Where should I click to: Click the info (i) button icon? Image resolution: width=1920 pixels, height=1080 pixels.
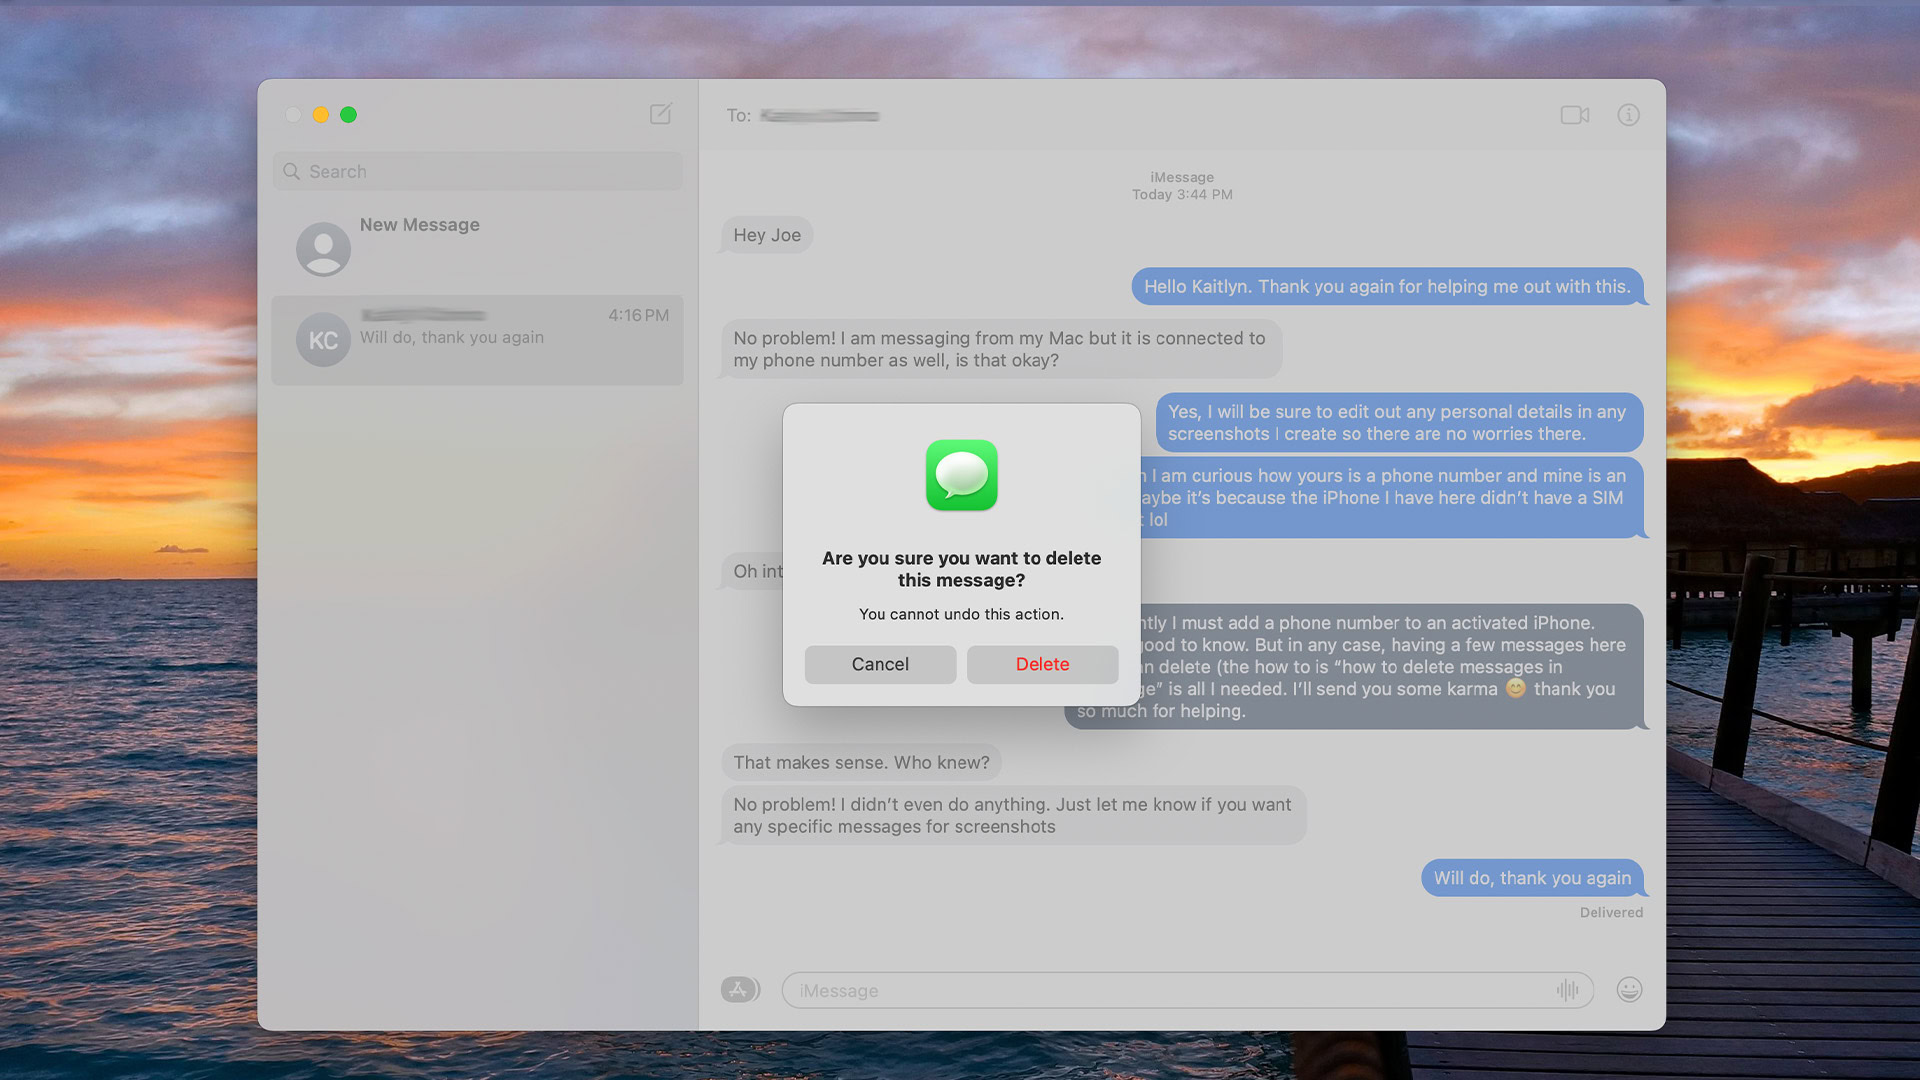coord(1629,113)
